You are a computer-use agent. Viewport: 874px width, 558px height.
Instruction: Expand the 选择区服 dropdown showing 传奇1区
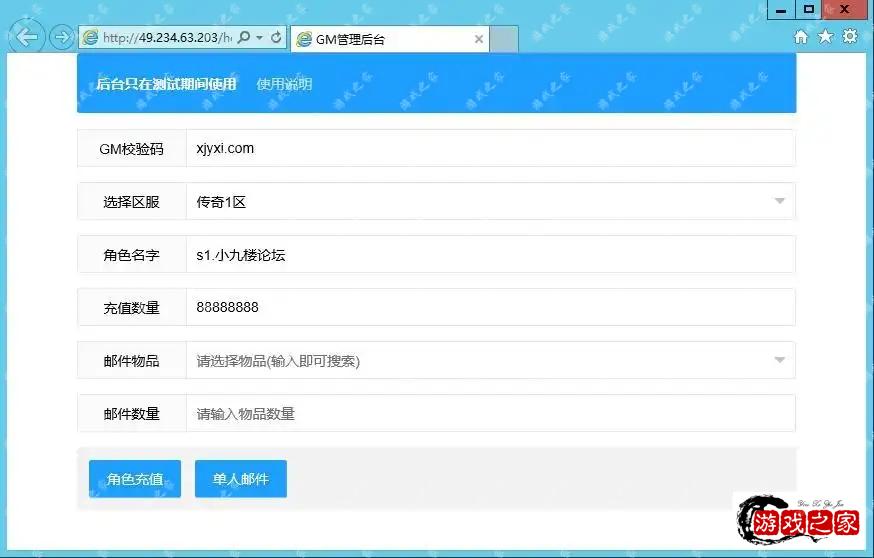[491, 201]
